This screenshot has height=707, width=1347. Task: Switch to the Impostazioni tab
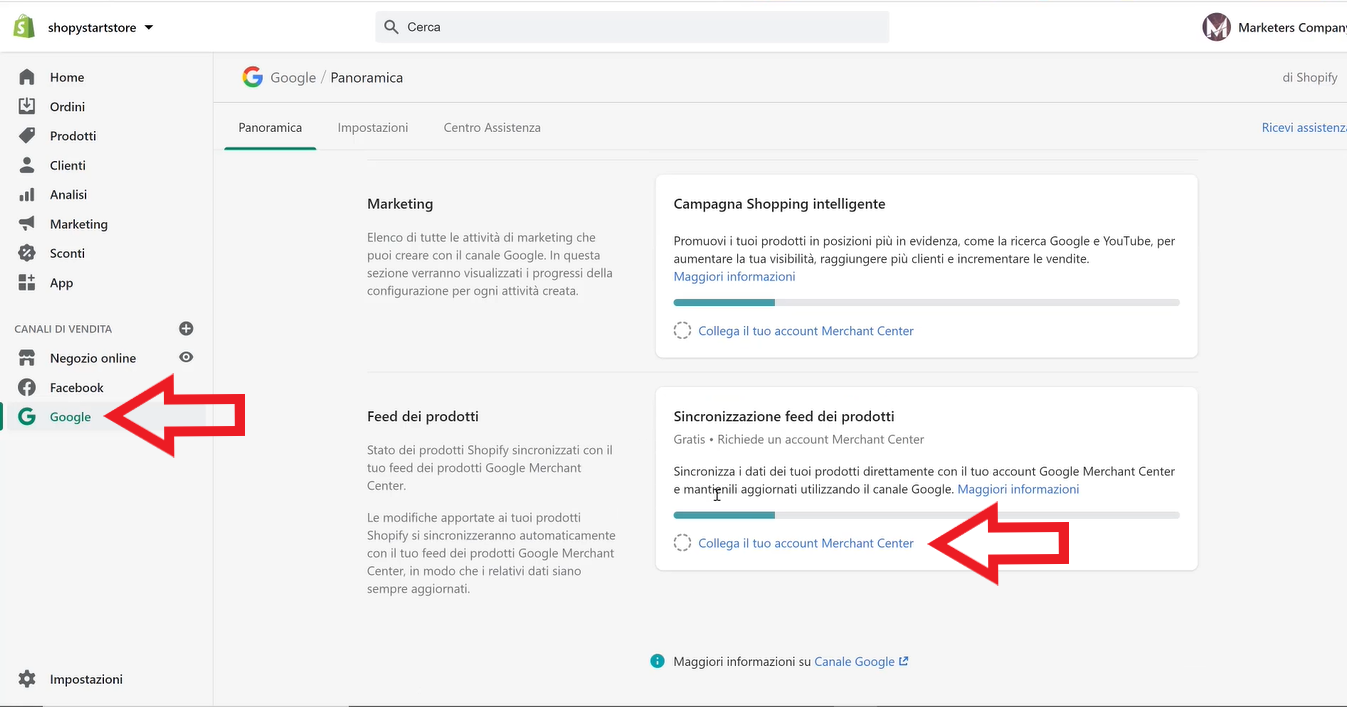pyautogui.click(x=373, y=128)
